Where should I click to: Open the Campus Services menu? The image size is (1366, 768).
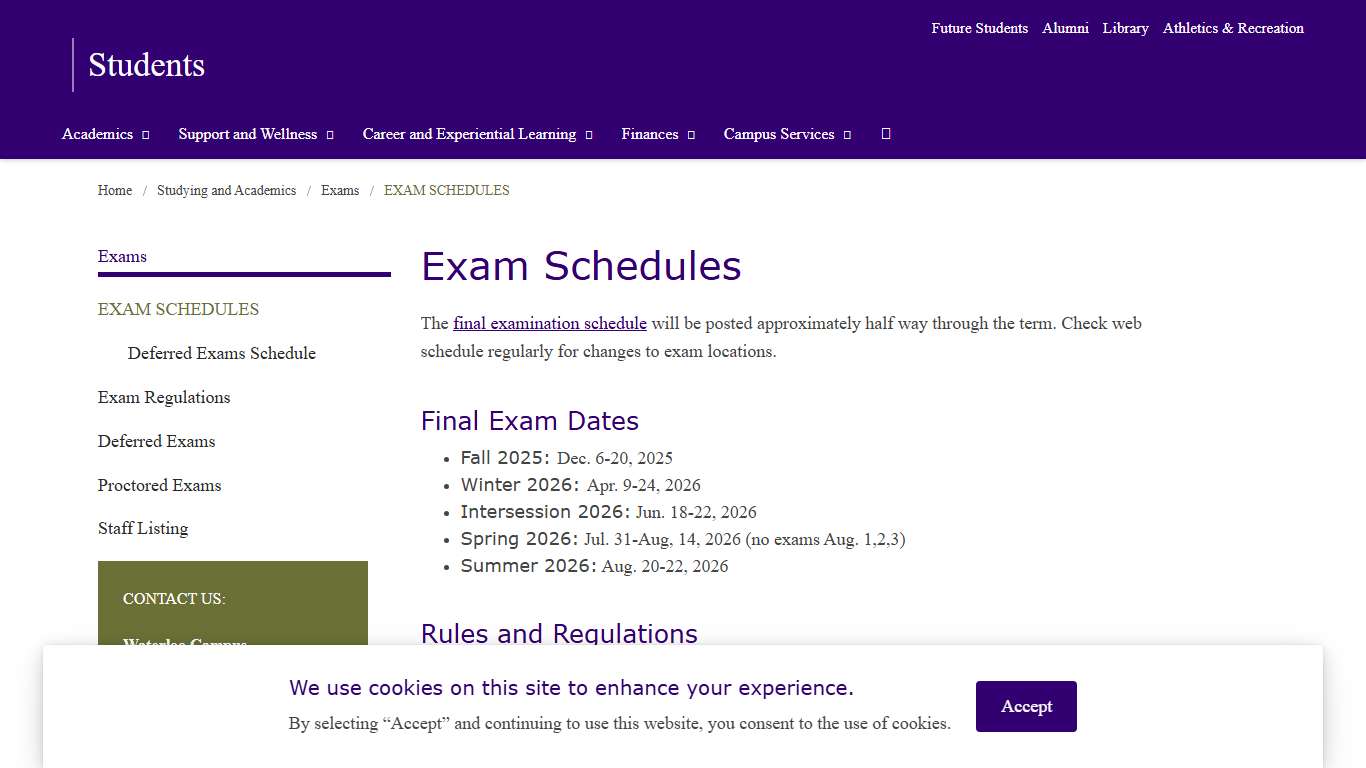[x=778, y=134]
